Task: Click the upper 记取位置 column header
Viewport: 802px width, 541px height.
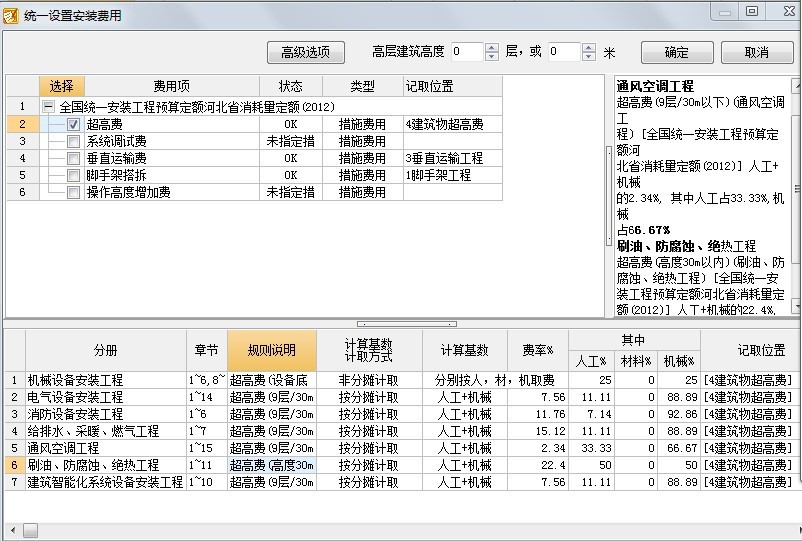Action: point(453,86)
